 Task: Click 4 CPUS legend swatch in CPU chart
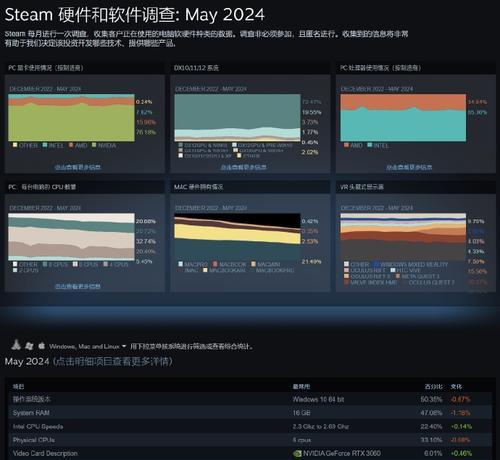(x=105, y=264)
